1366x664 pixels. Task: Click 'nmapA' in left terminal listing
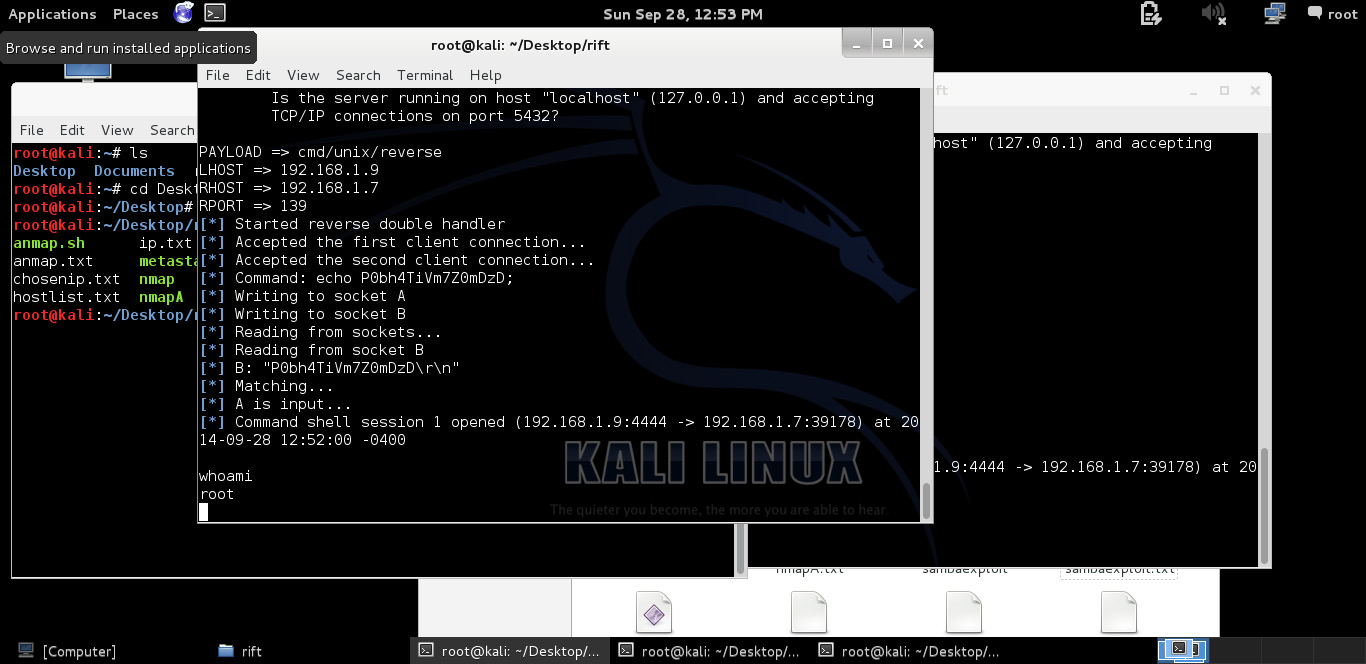(161, 297)
